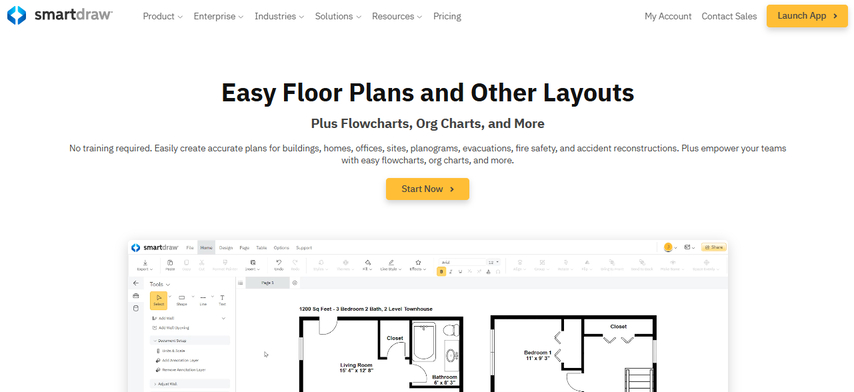Select the Home tab in app preview
The image size is (854, 392).
[206, 248]
